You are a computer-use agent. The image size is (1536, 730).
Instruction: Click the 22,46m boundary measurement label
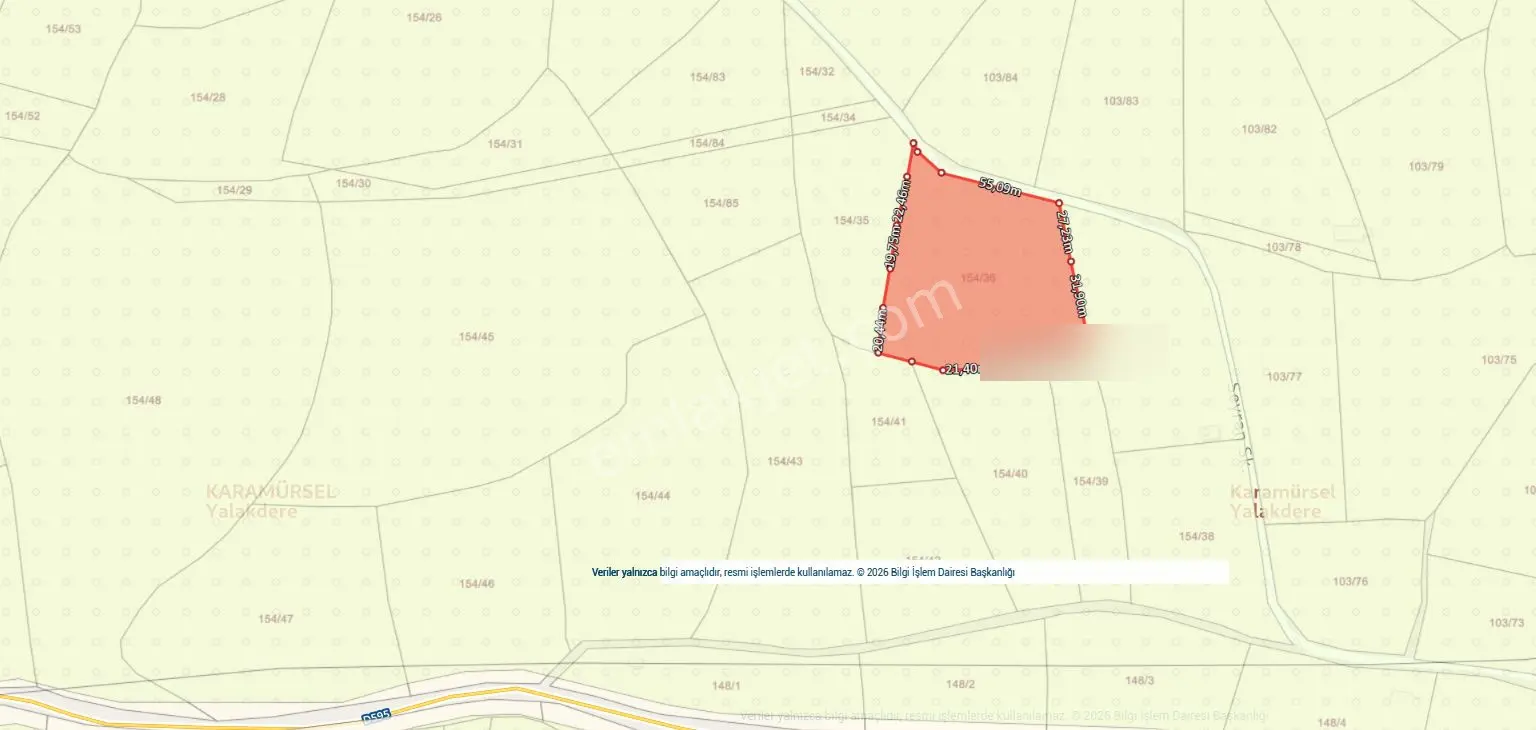coord(901,202)
